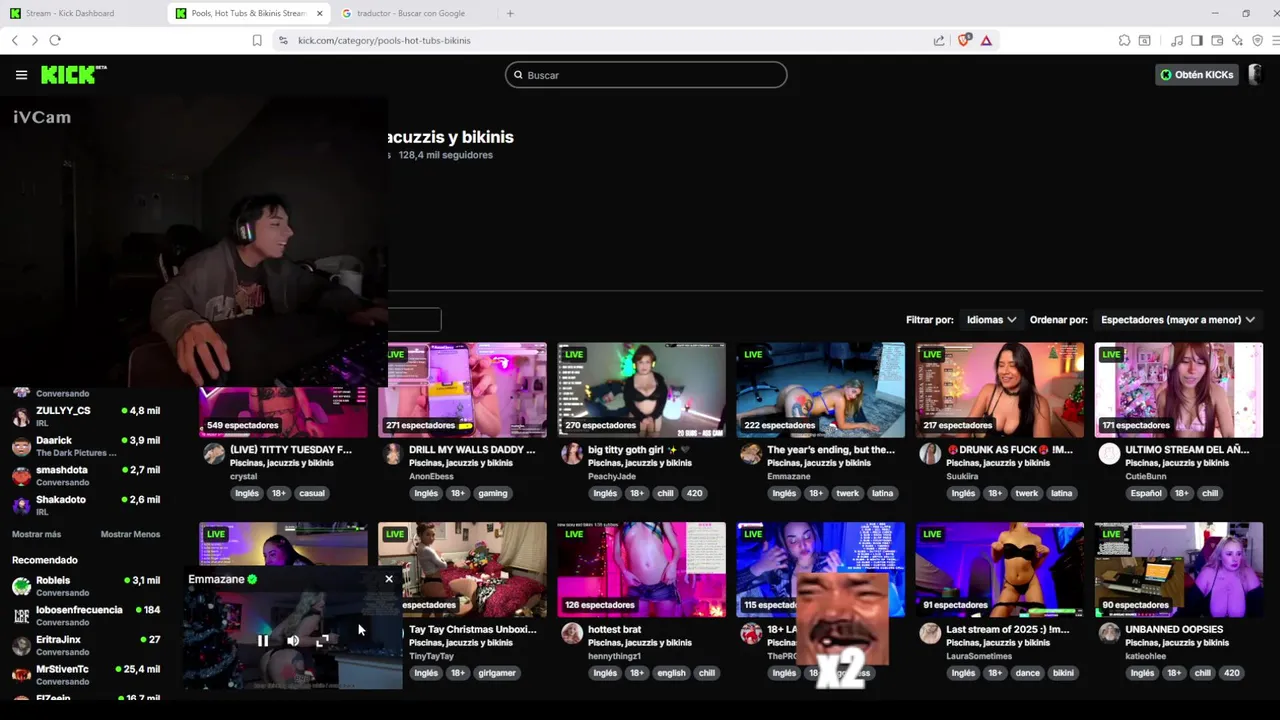Click the katieohlee channel avatar
Viewport: 1280px width, 720px height.
(x=1109, y=633)
